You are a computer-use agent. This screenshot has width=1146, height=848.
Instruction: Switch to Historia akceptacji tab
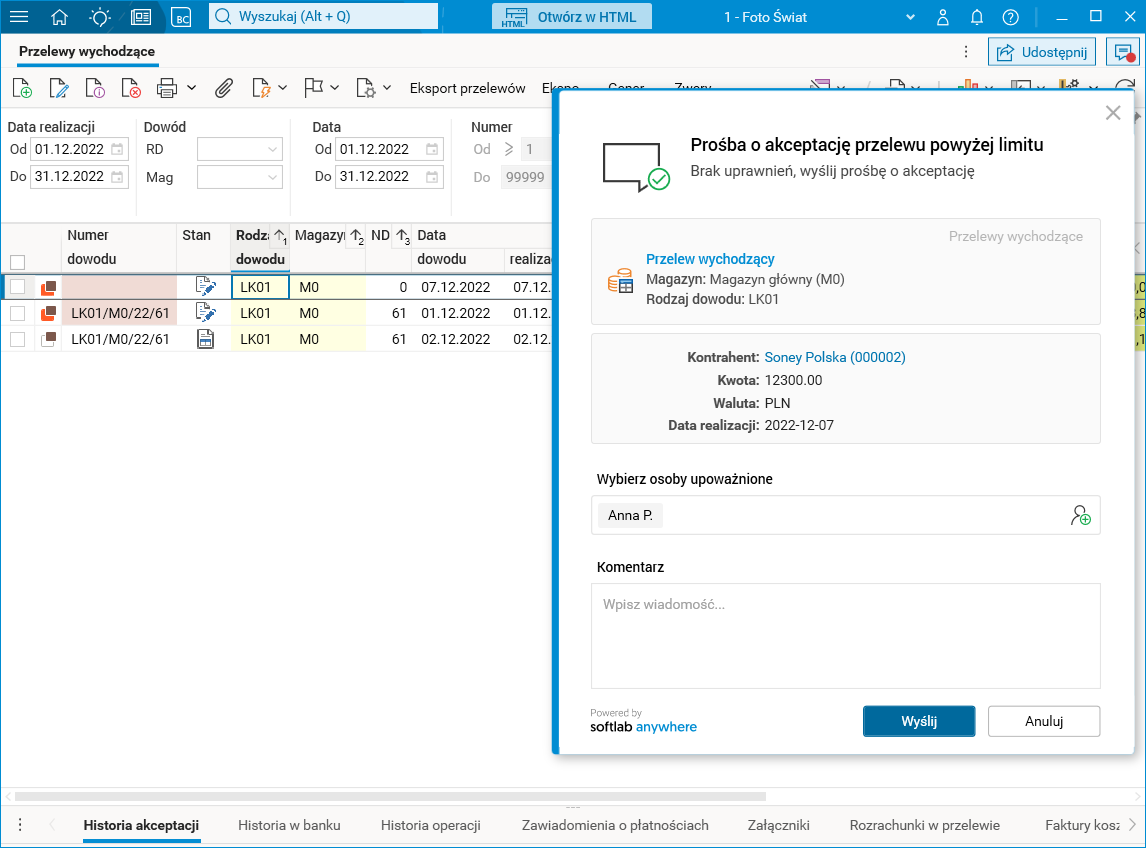[141, 825]
